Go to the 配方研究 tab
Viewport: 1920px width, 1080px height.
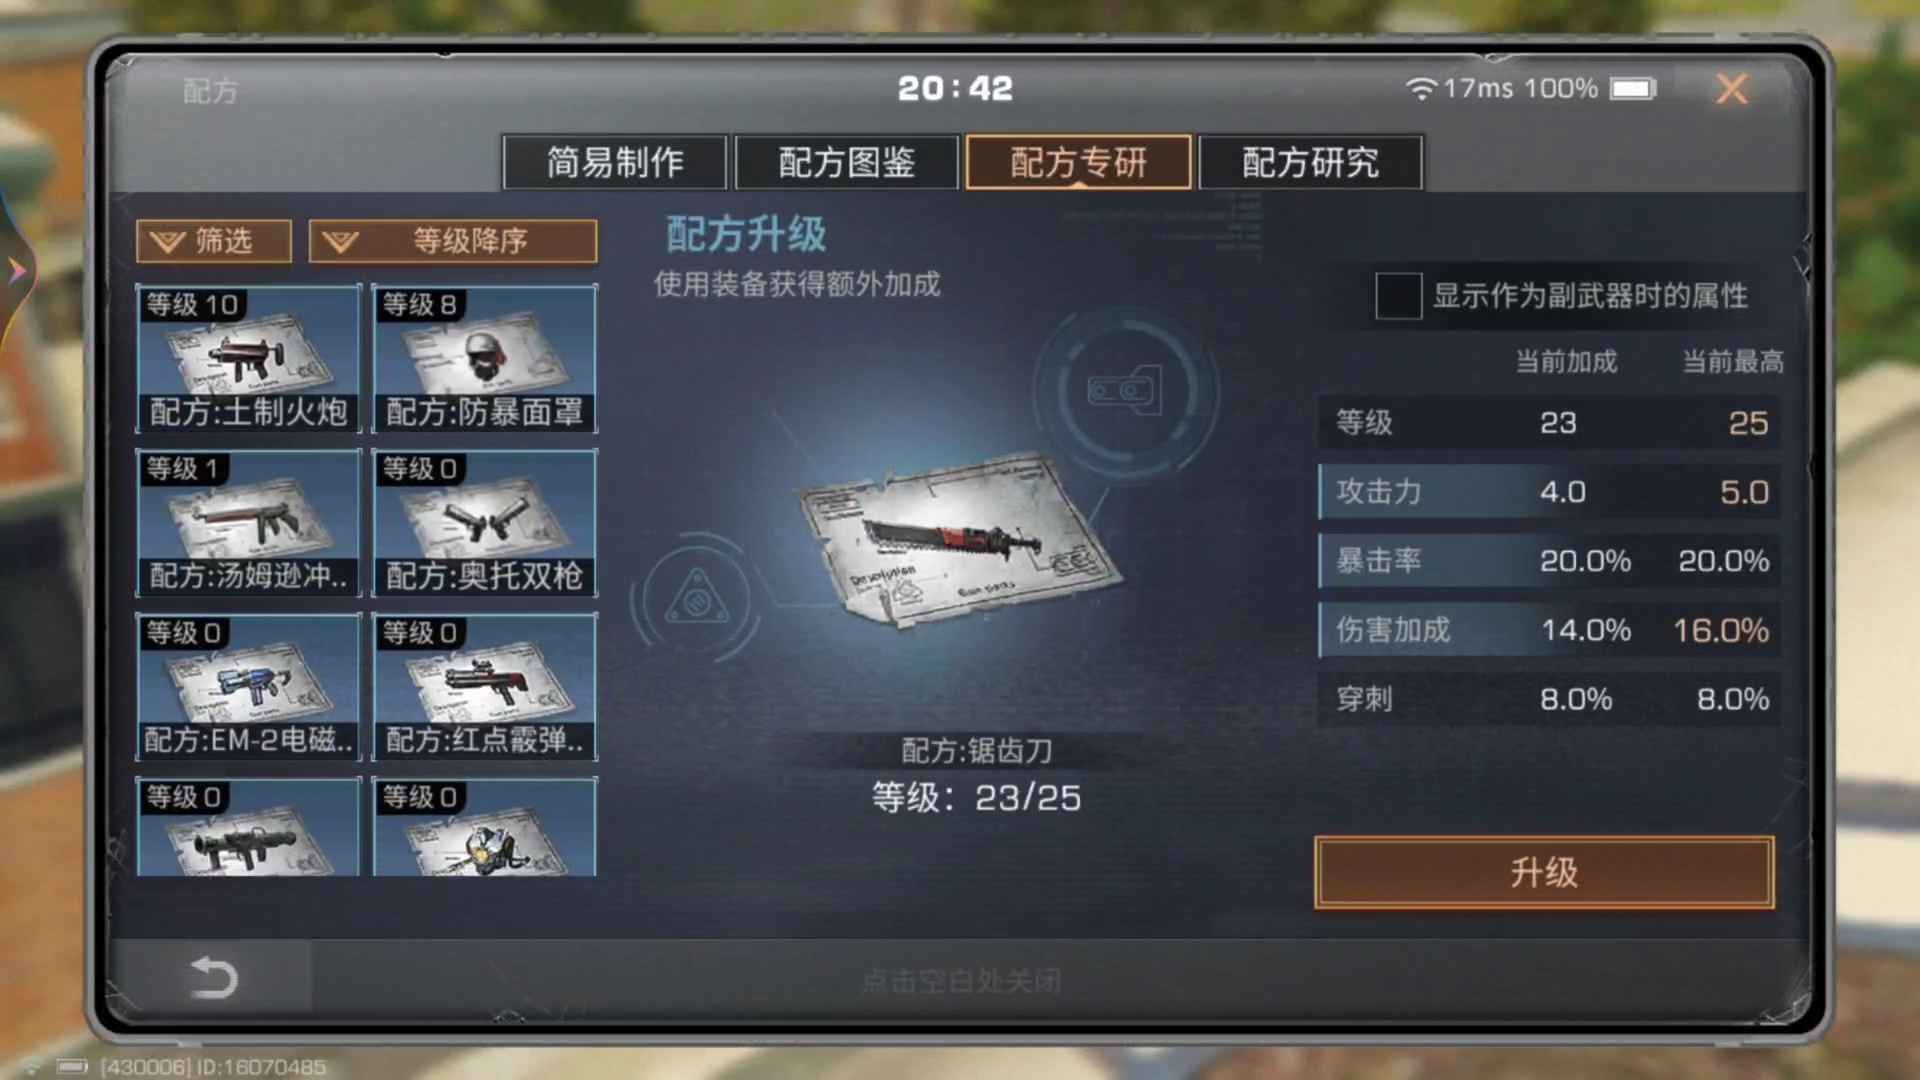pos(1310,162)
